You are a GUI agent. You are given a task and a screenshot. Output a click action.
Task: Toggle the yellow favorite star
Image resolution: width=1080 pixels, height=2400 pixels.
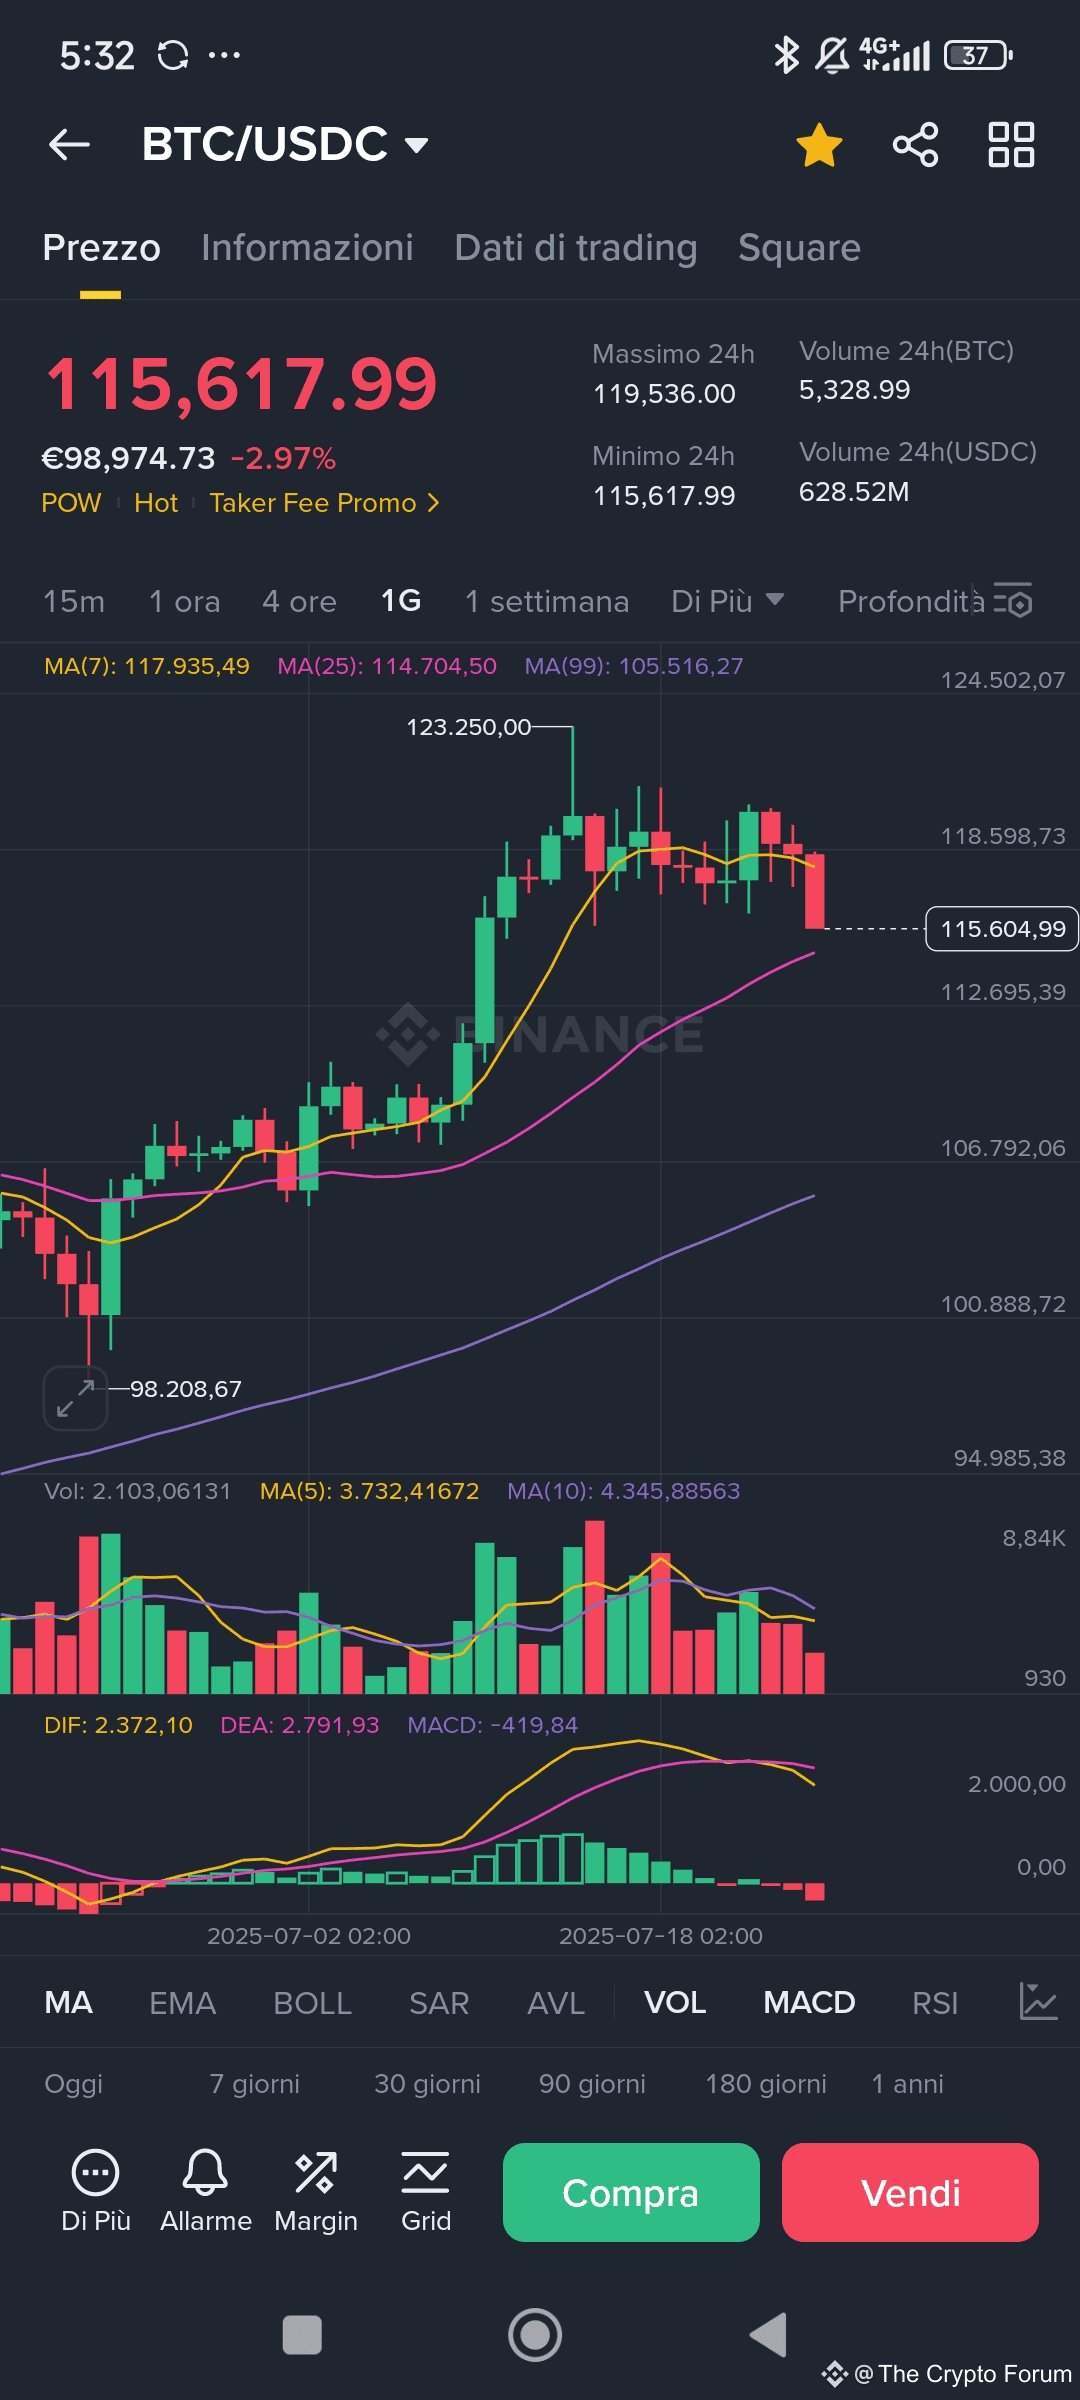click(x=819, y=145)
